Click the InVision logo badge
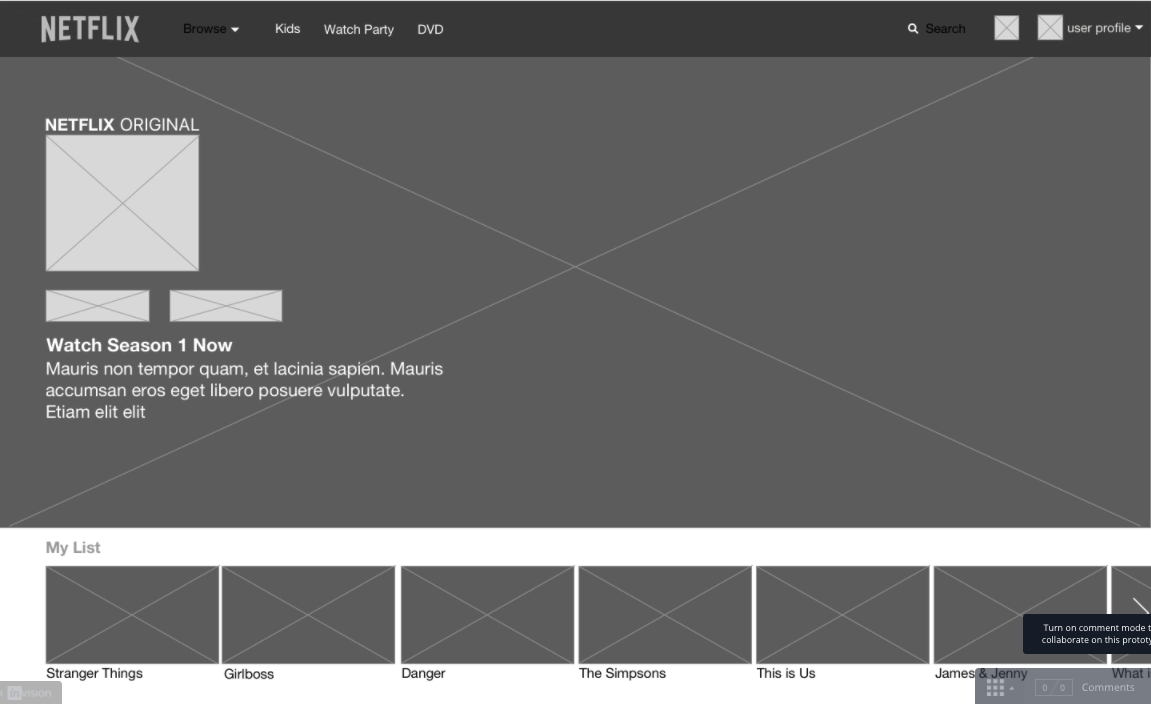Screen dimensions: 1151x704 [x=30, y=693]
